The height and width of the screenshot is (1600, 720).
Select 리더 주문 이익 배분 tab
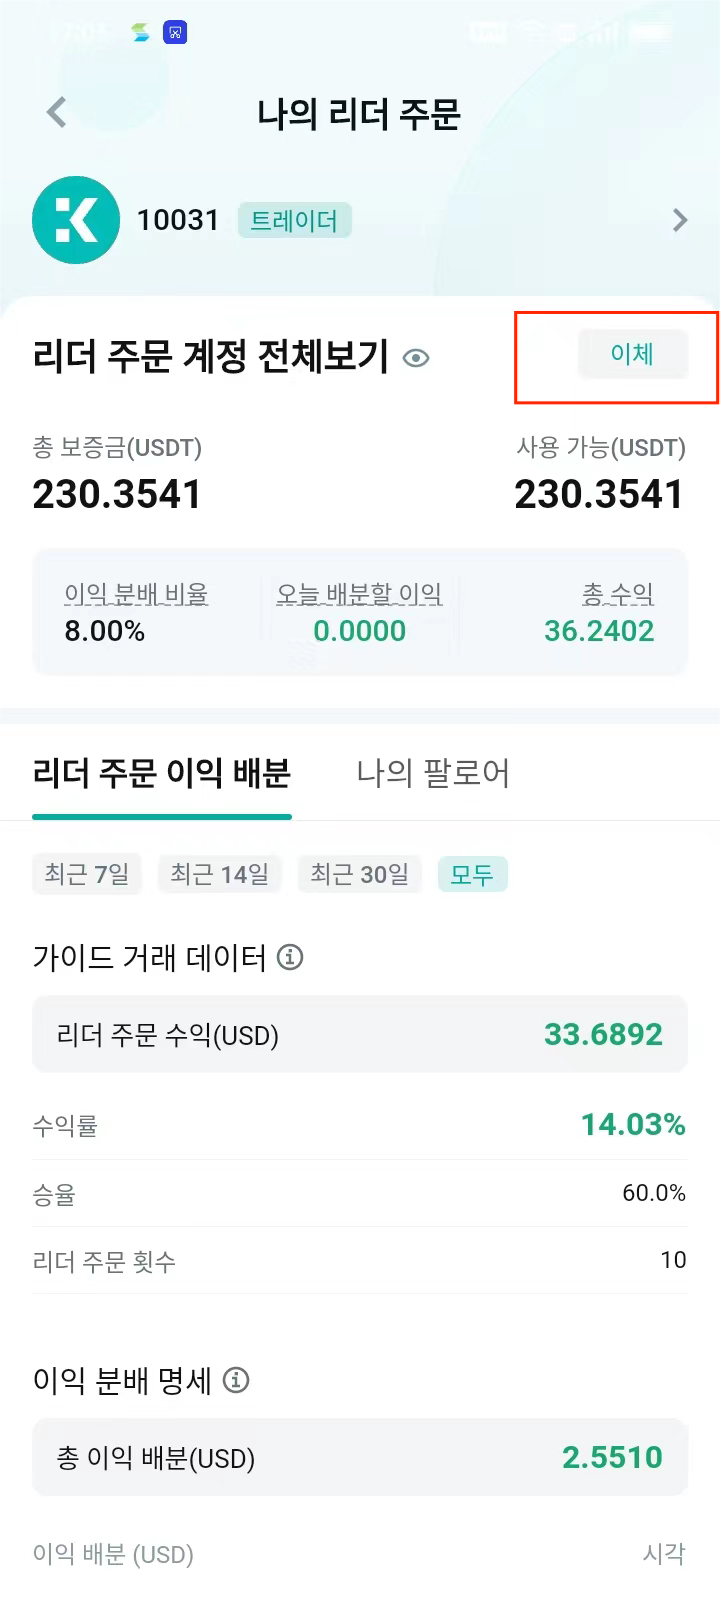(162, 773)
